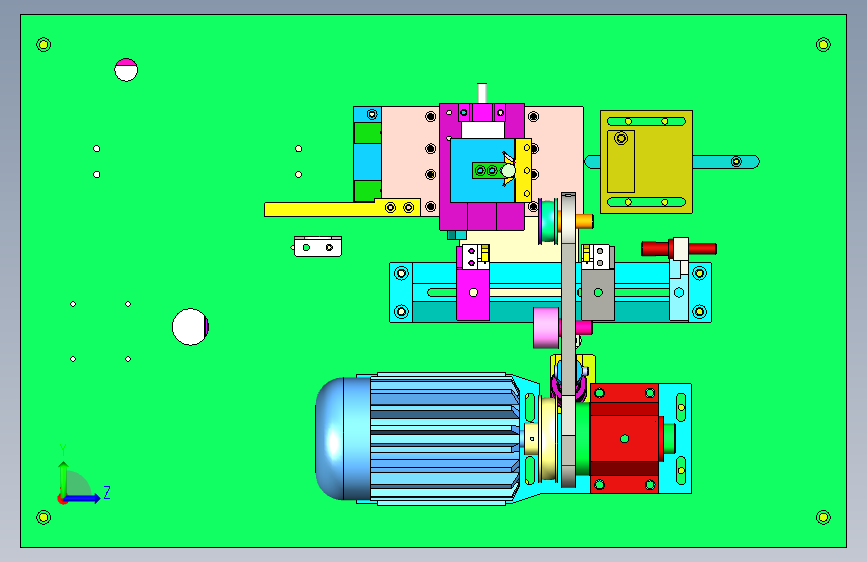Screen dimensions: 867x562
Task: Click the green Y axis arrow of the triad
Action: click(63, 478)
